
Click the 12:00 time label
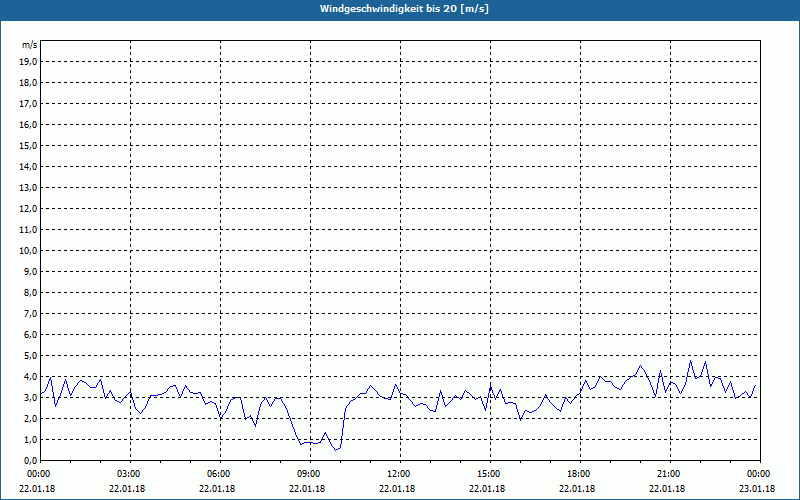398,474
